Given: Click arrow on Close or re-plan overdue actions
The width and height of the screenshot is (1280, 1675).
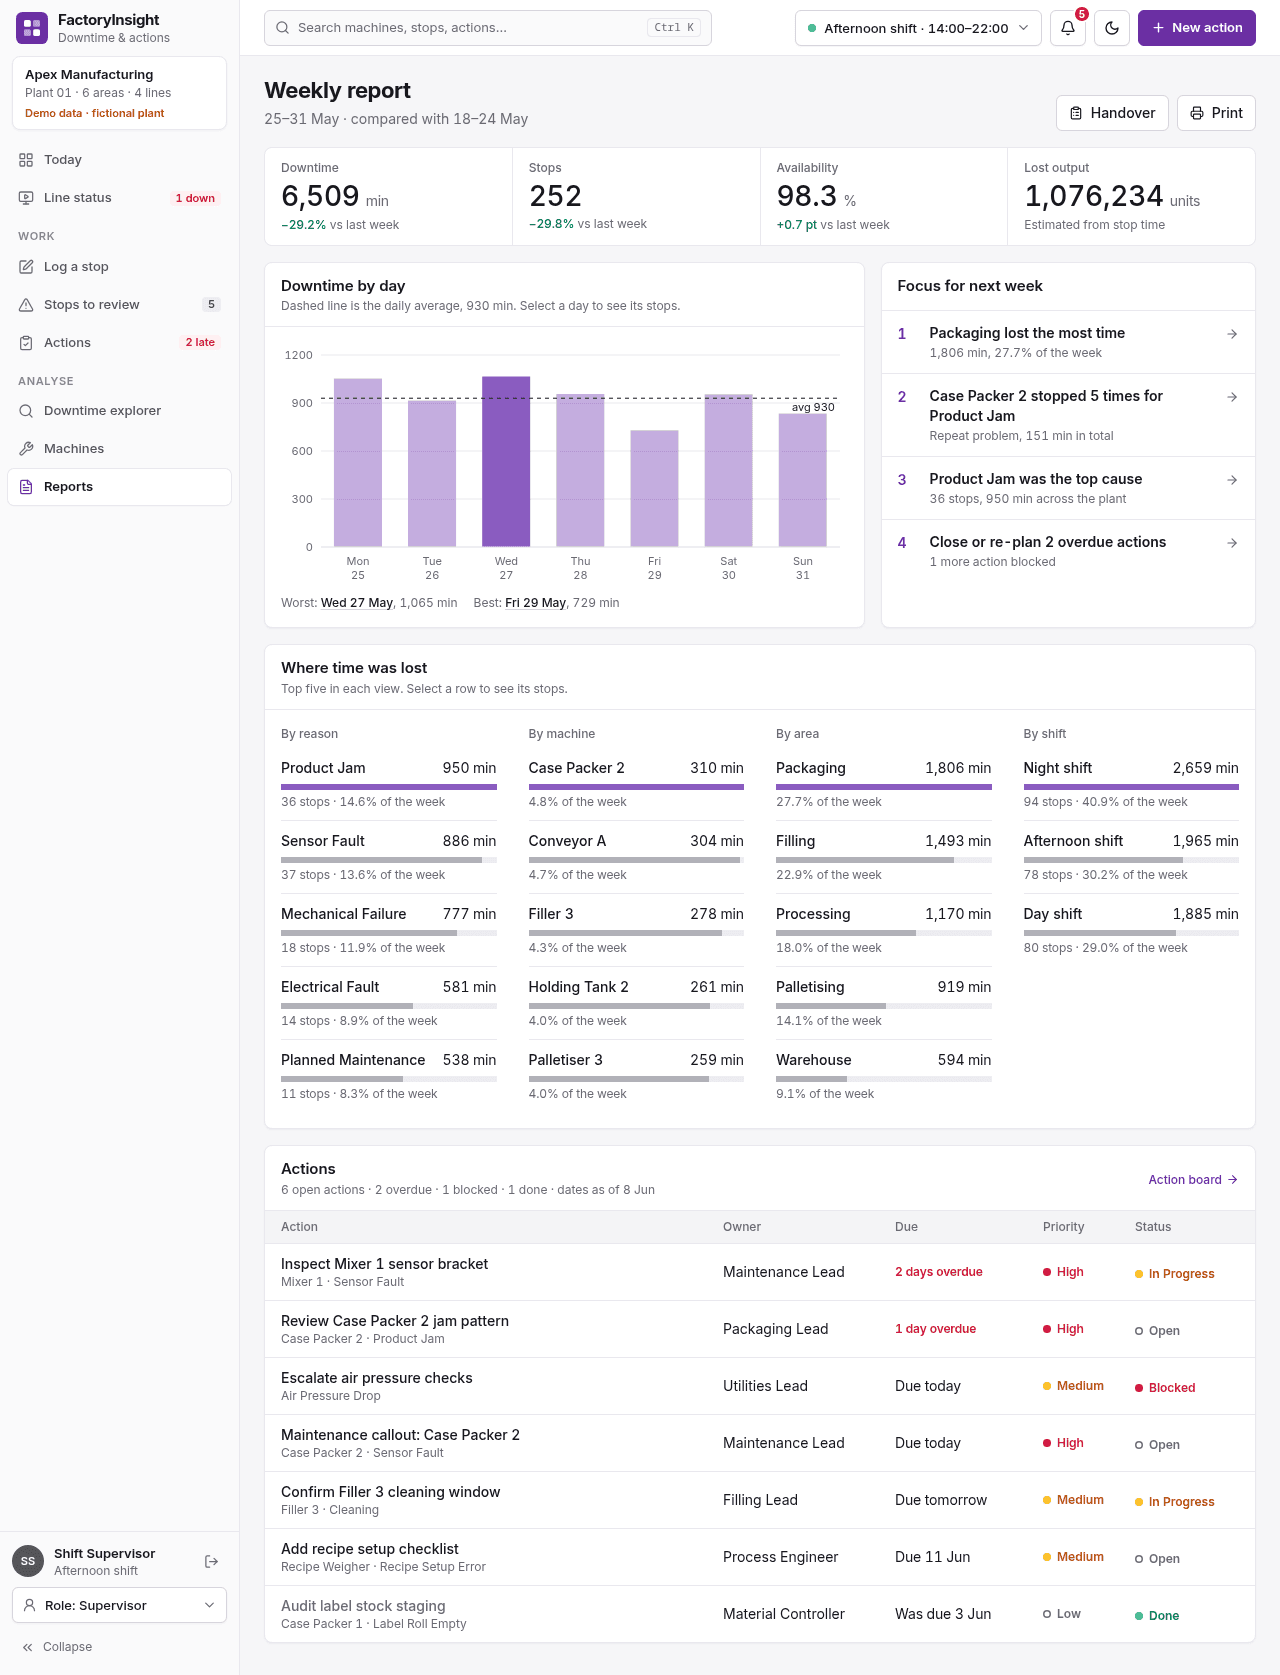Looking at the screenshot, I should coord(1232,543).
